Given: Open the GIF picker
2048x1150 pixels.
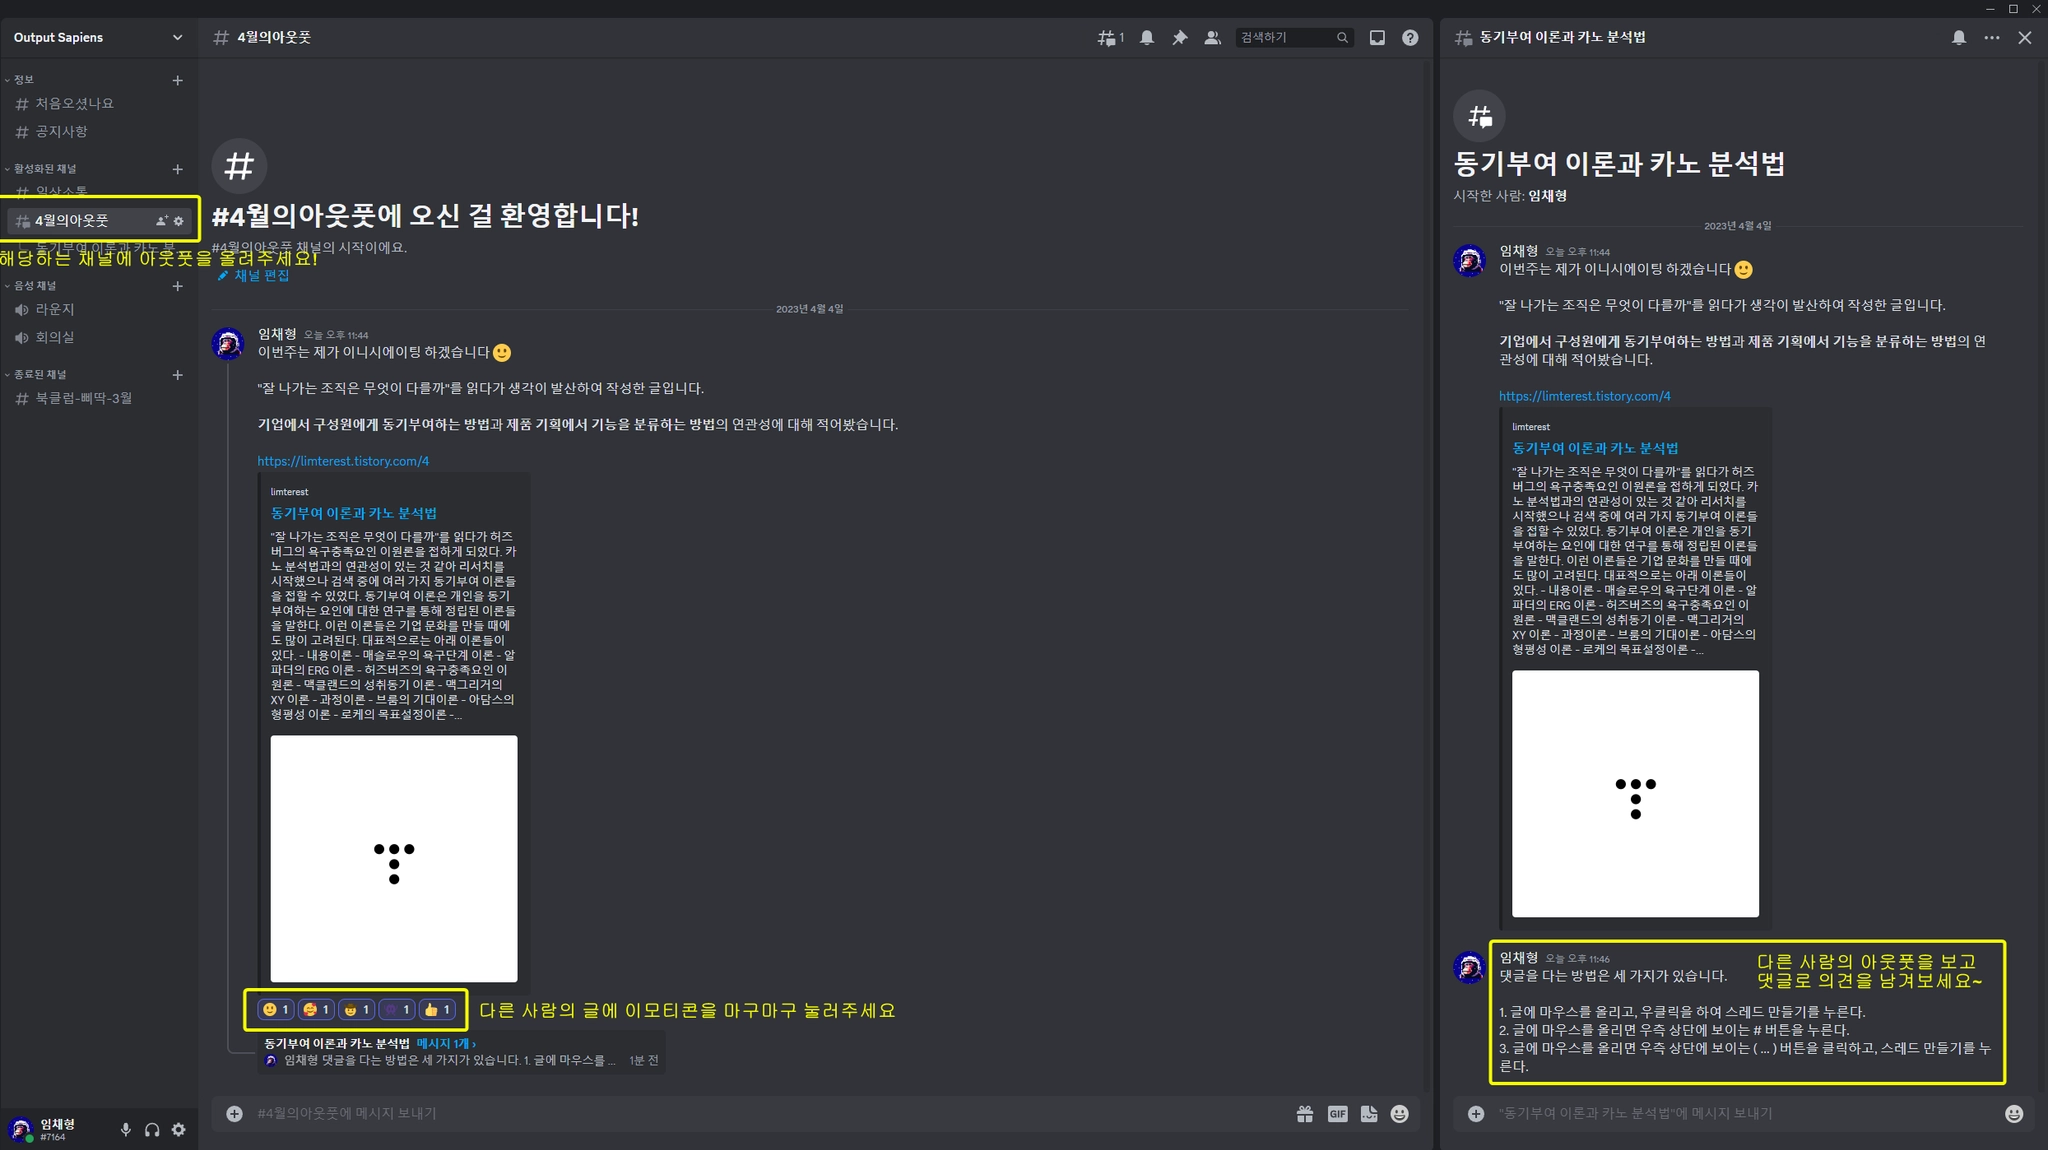Looking at the screenshot, I should (1337, 1113).
